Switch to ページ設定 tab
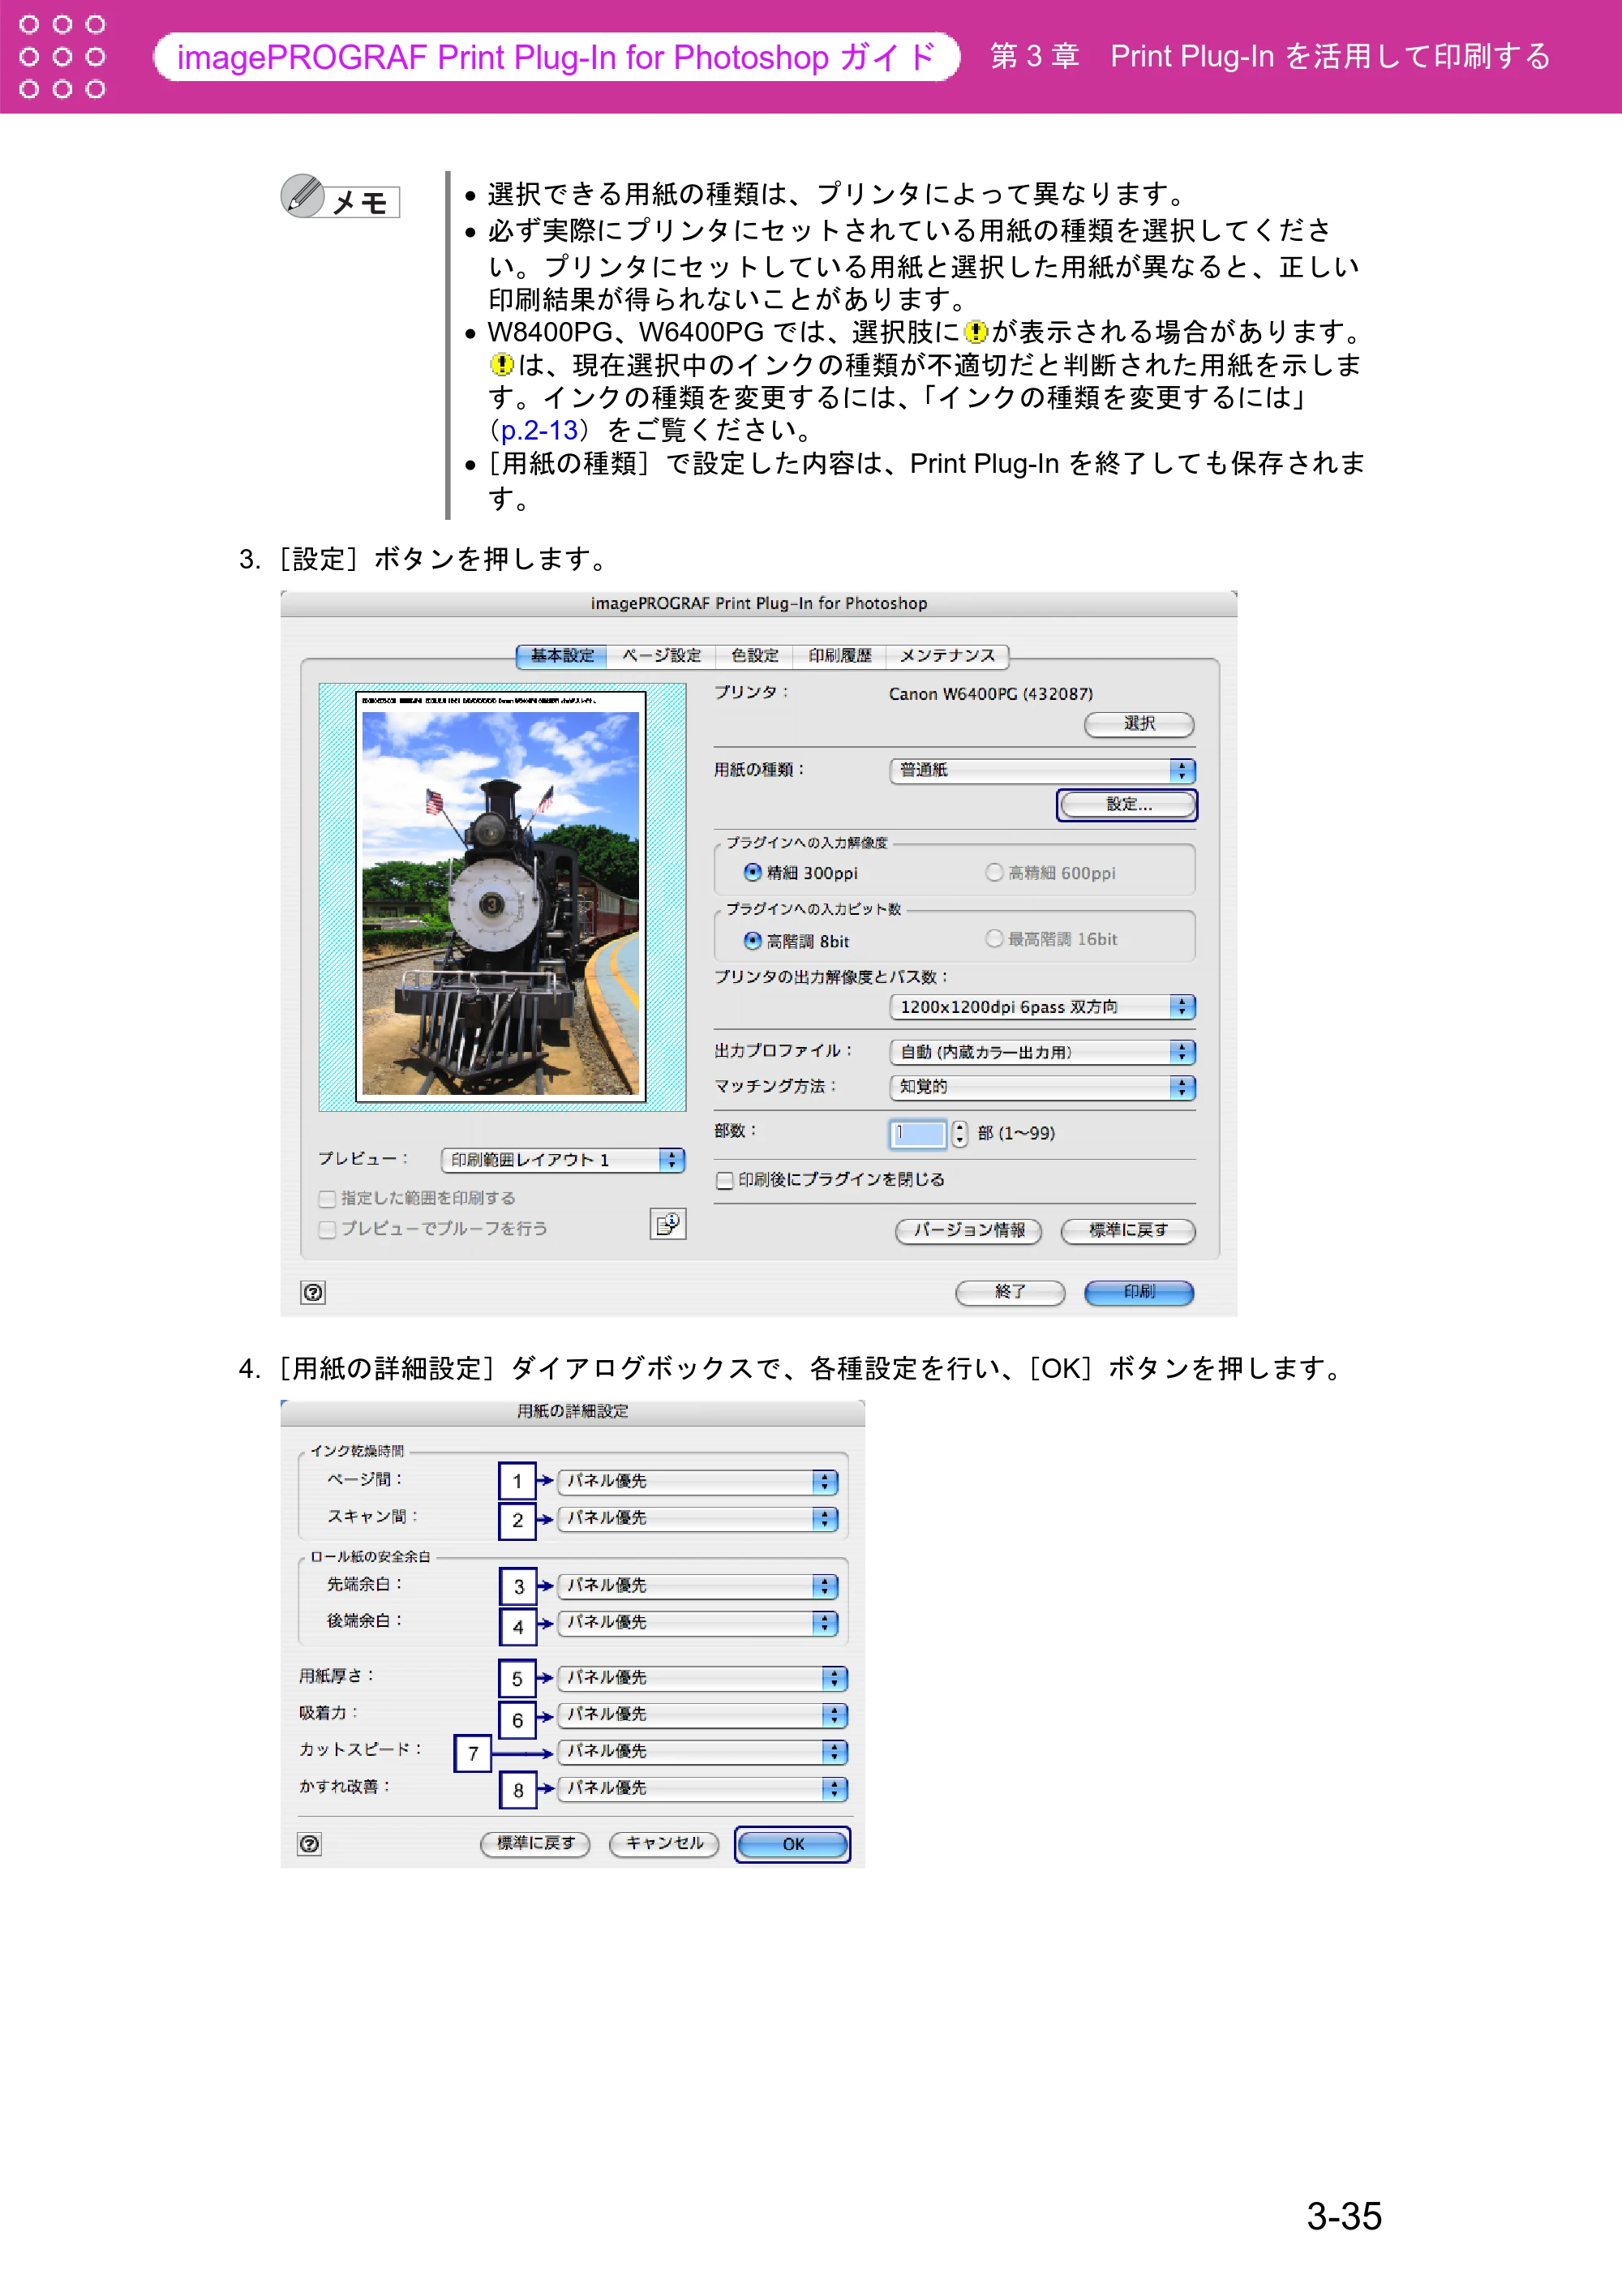This screenshot has height=2296, width=1622. tap(662, 656)
